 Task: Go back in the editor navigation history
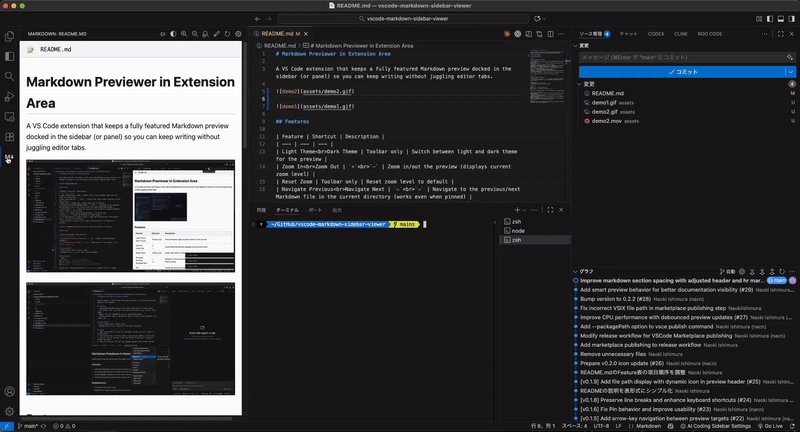pyautogui.click(x=258, y=19)
